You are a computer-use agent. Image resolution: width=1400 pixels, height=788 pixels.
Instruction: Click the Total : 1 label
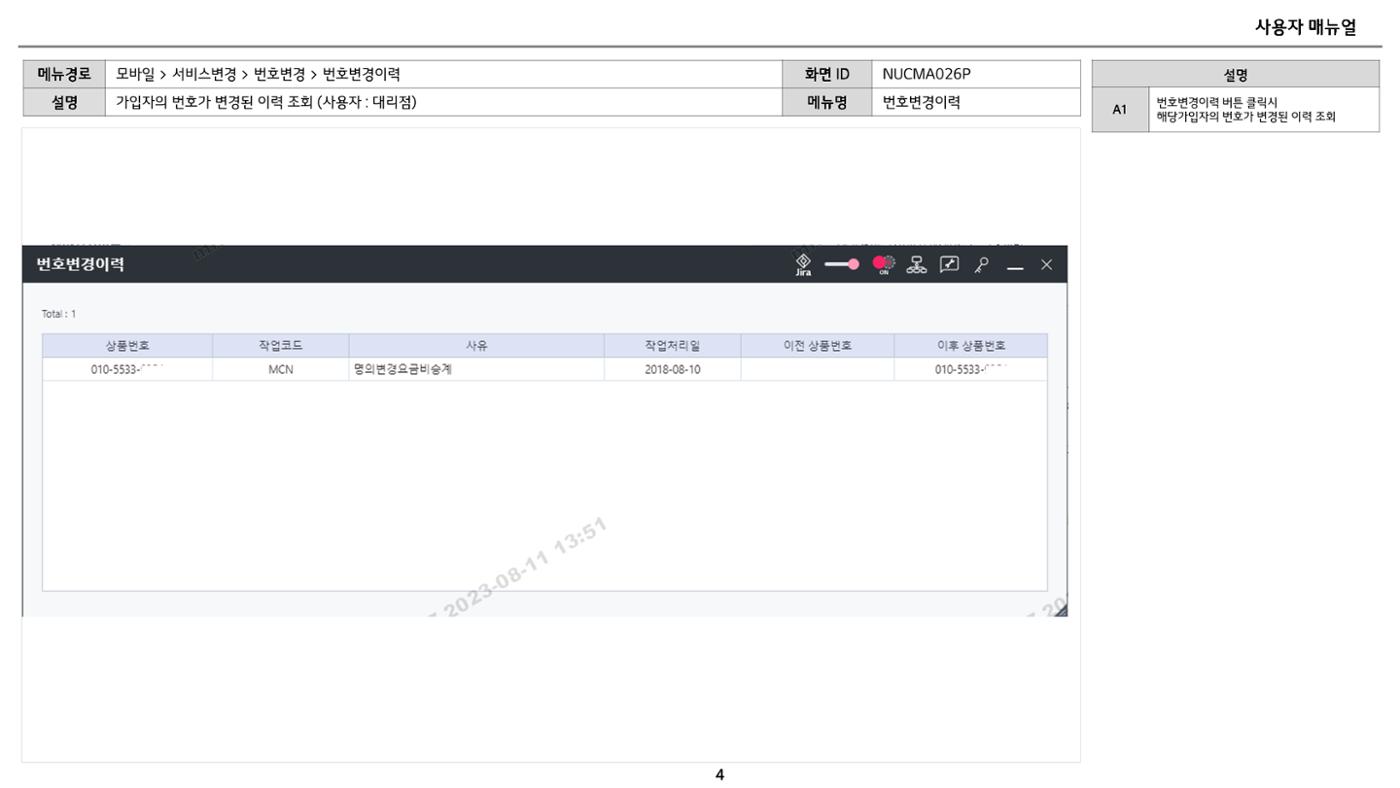(x=60, y=314)
